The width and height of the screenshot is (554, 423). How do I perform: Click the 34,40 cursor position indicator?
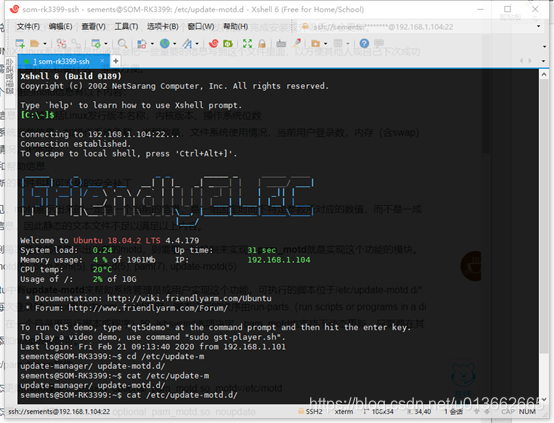pyautogui.click(x=419, y=411)
